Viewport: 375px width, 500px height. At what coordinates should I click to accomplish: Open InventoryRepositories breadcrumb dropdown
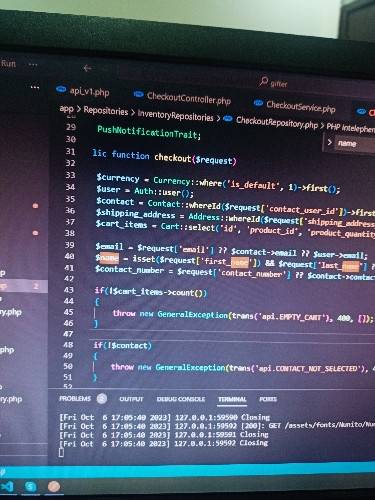175,116
